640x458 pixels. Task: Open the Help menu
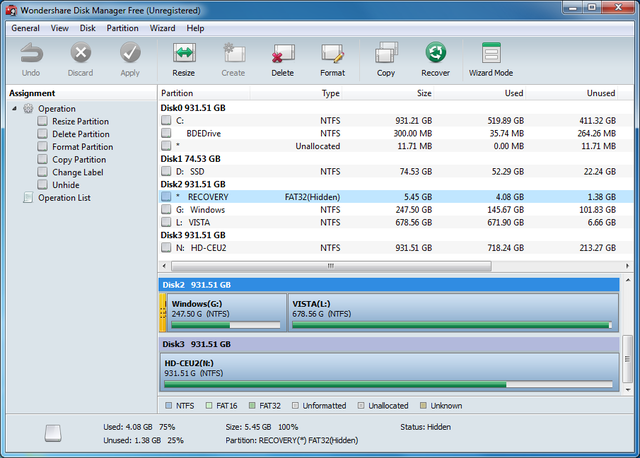tap(196, 28)
